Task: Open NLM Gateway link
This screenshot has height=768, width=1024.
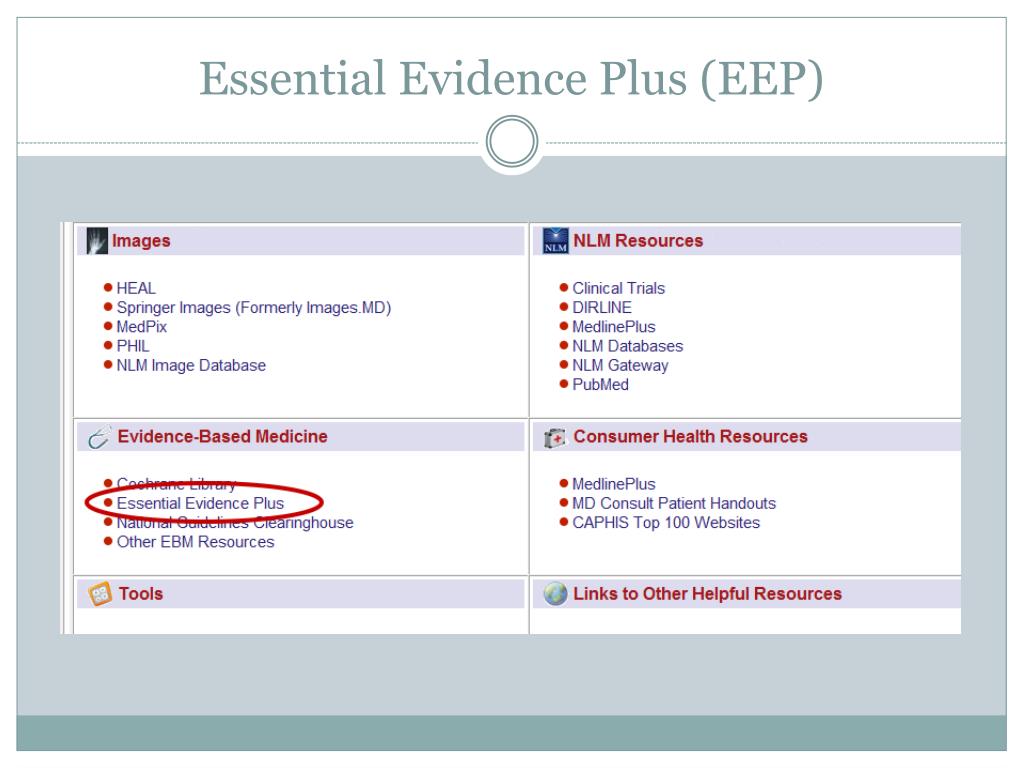Action: tap(620, 365)
